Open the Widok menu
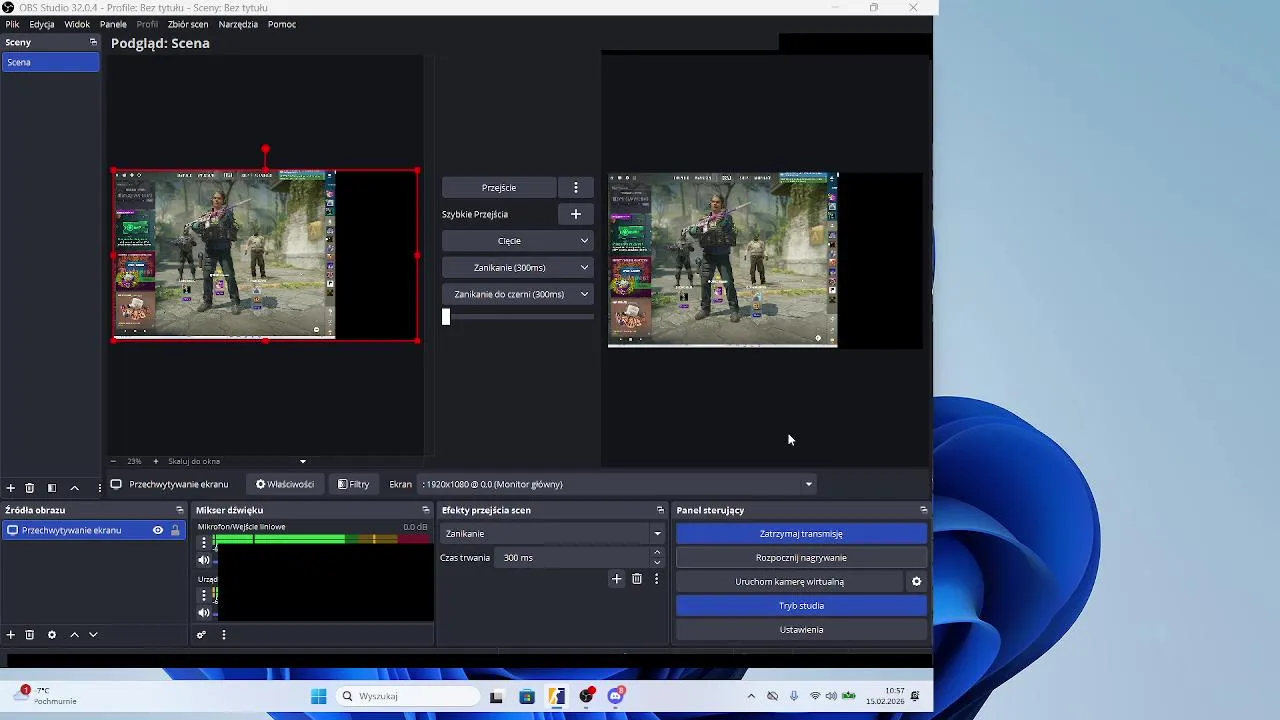The width and height of the screenshot is (1280, 720). [x=77, y=24]
